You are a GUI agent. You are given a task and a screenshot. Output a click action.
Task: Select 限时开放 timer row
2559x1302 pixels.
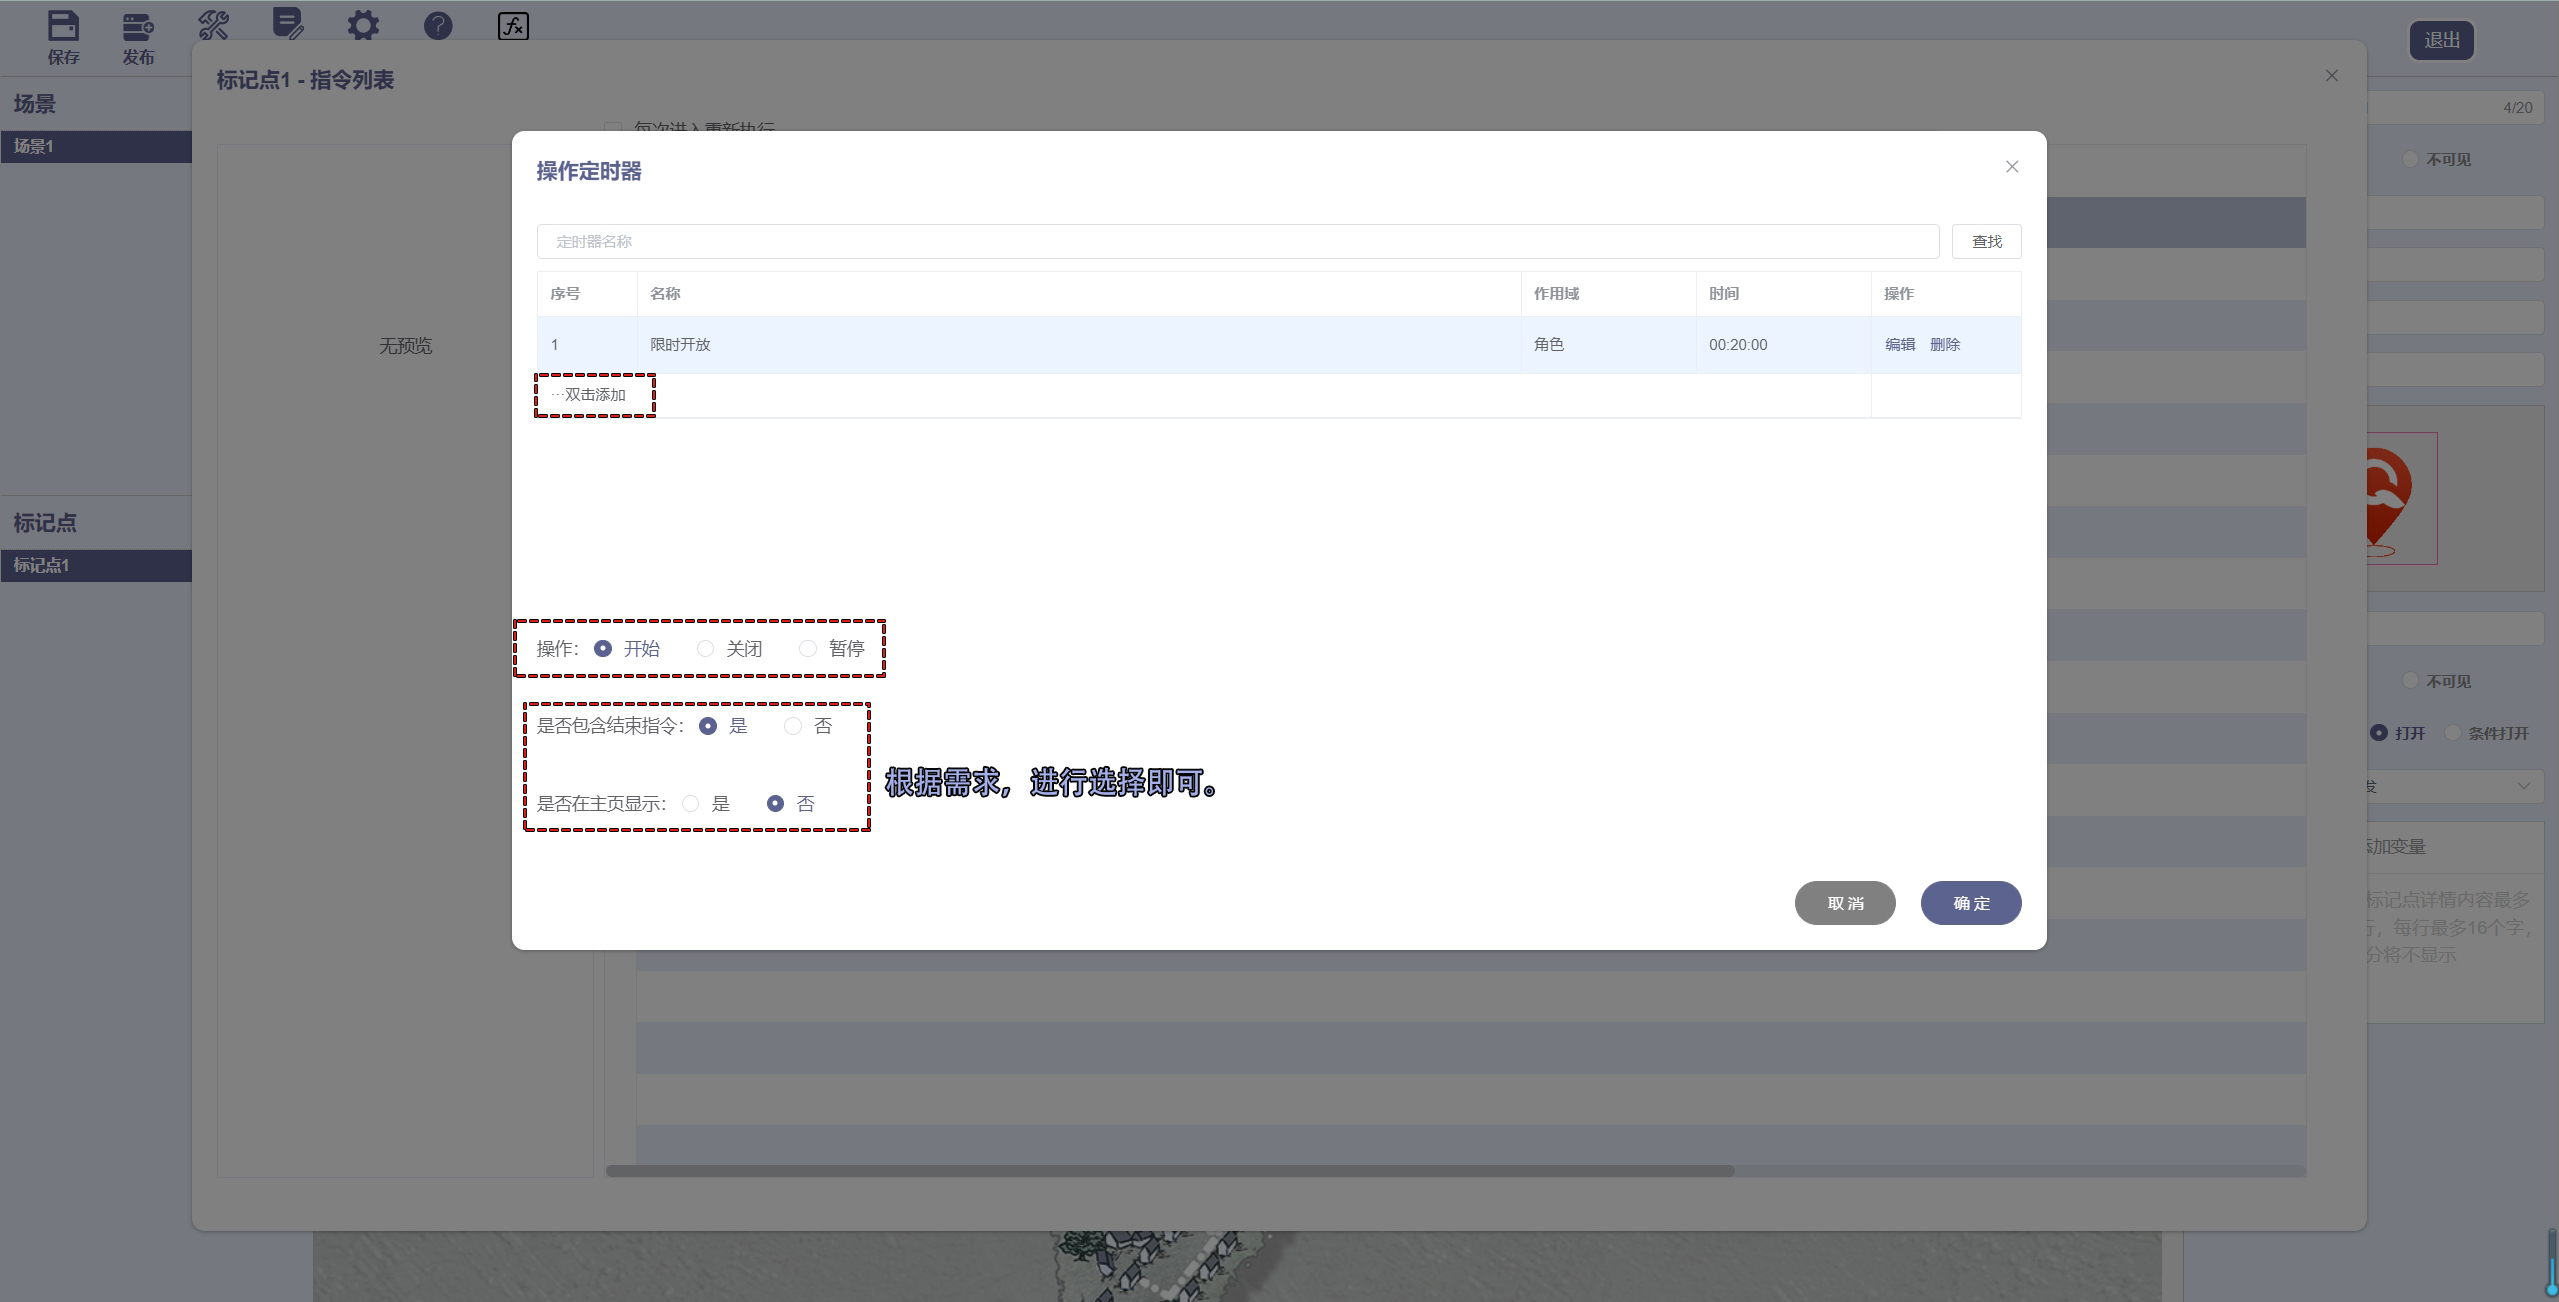[1078, 345]
